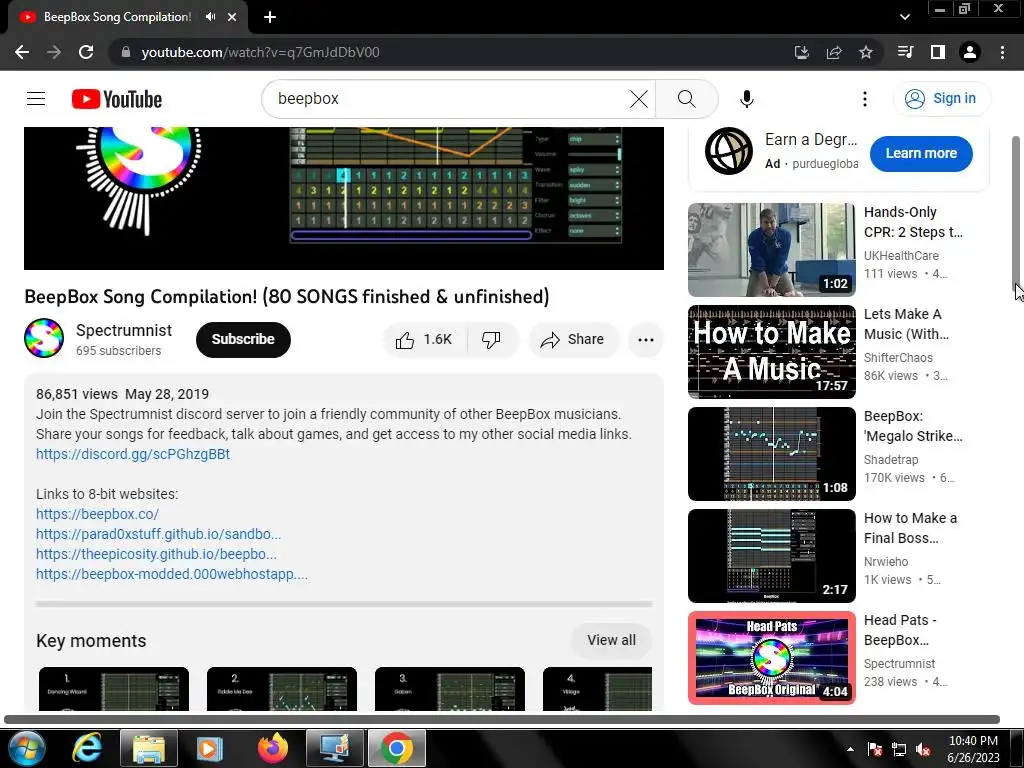Open Windows Explorer folder in taskbar
The height and width of the screenshot is (768, 1024).
tap(149, 748)
